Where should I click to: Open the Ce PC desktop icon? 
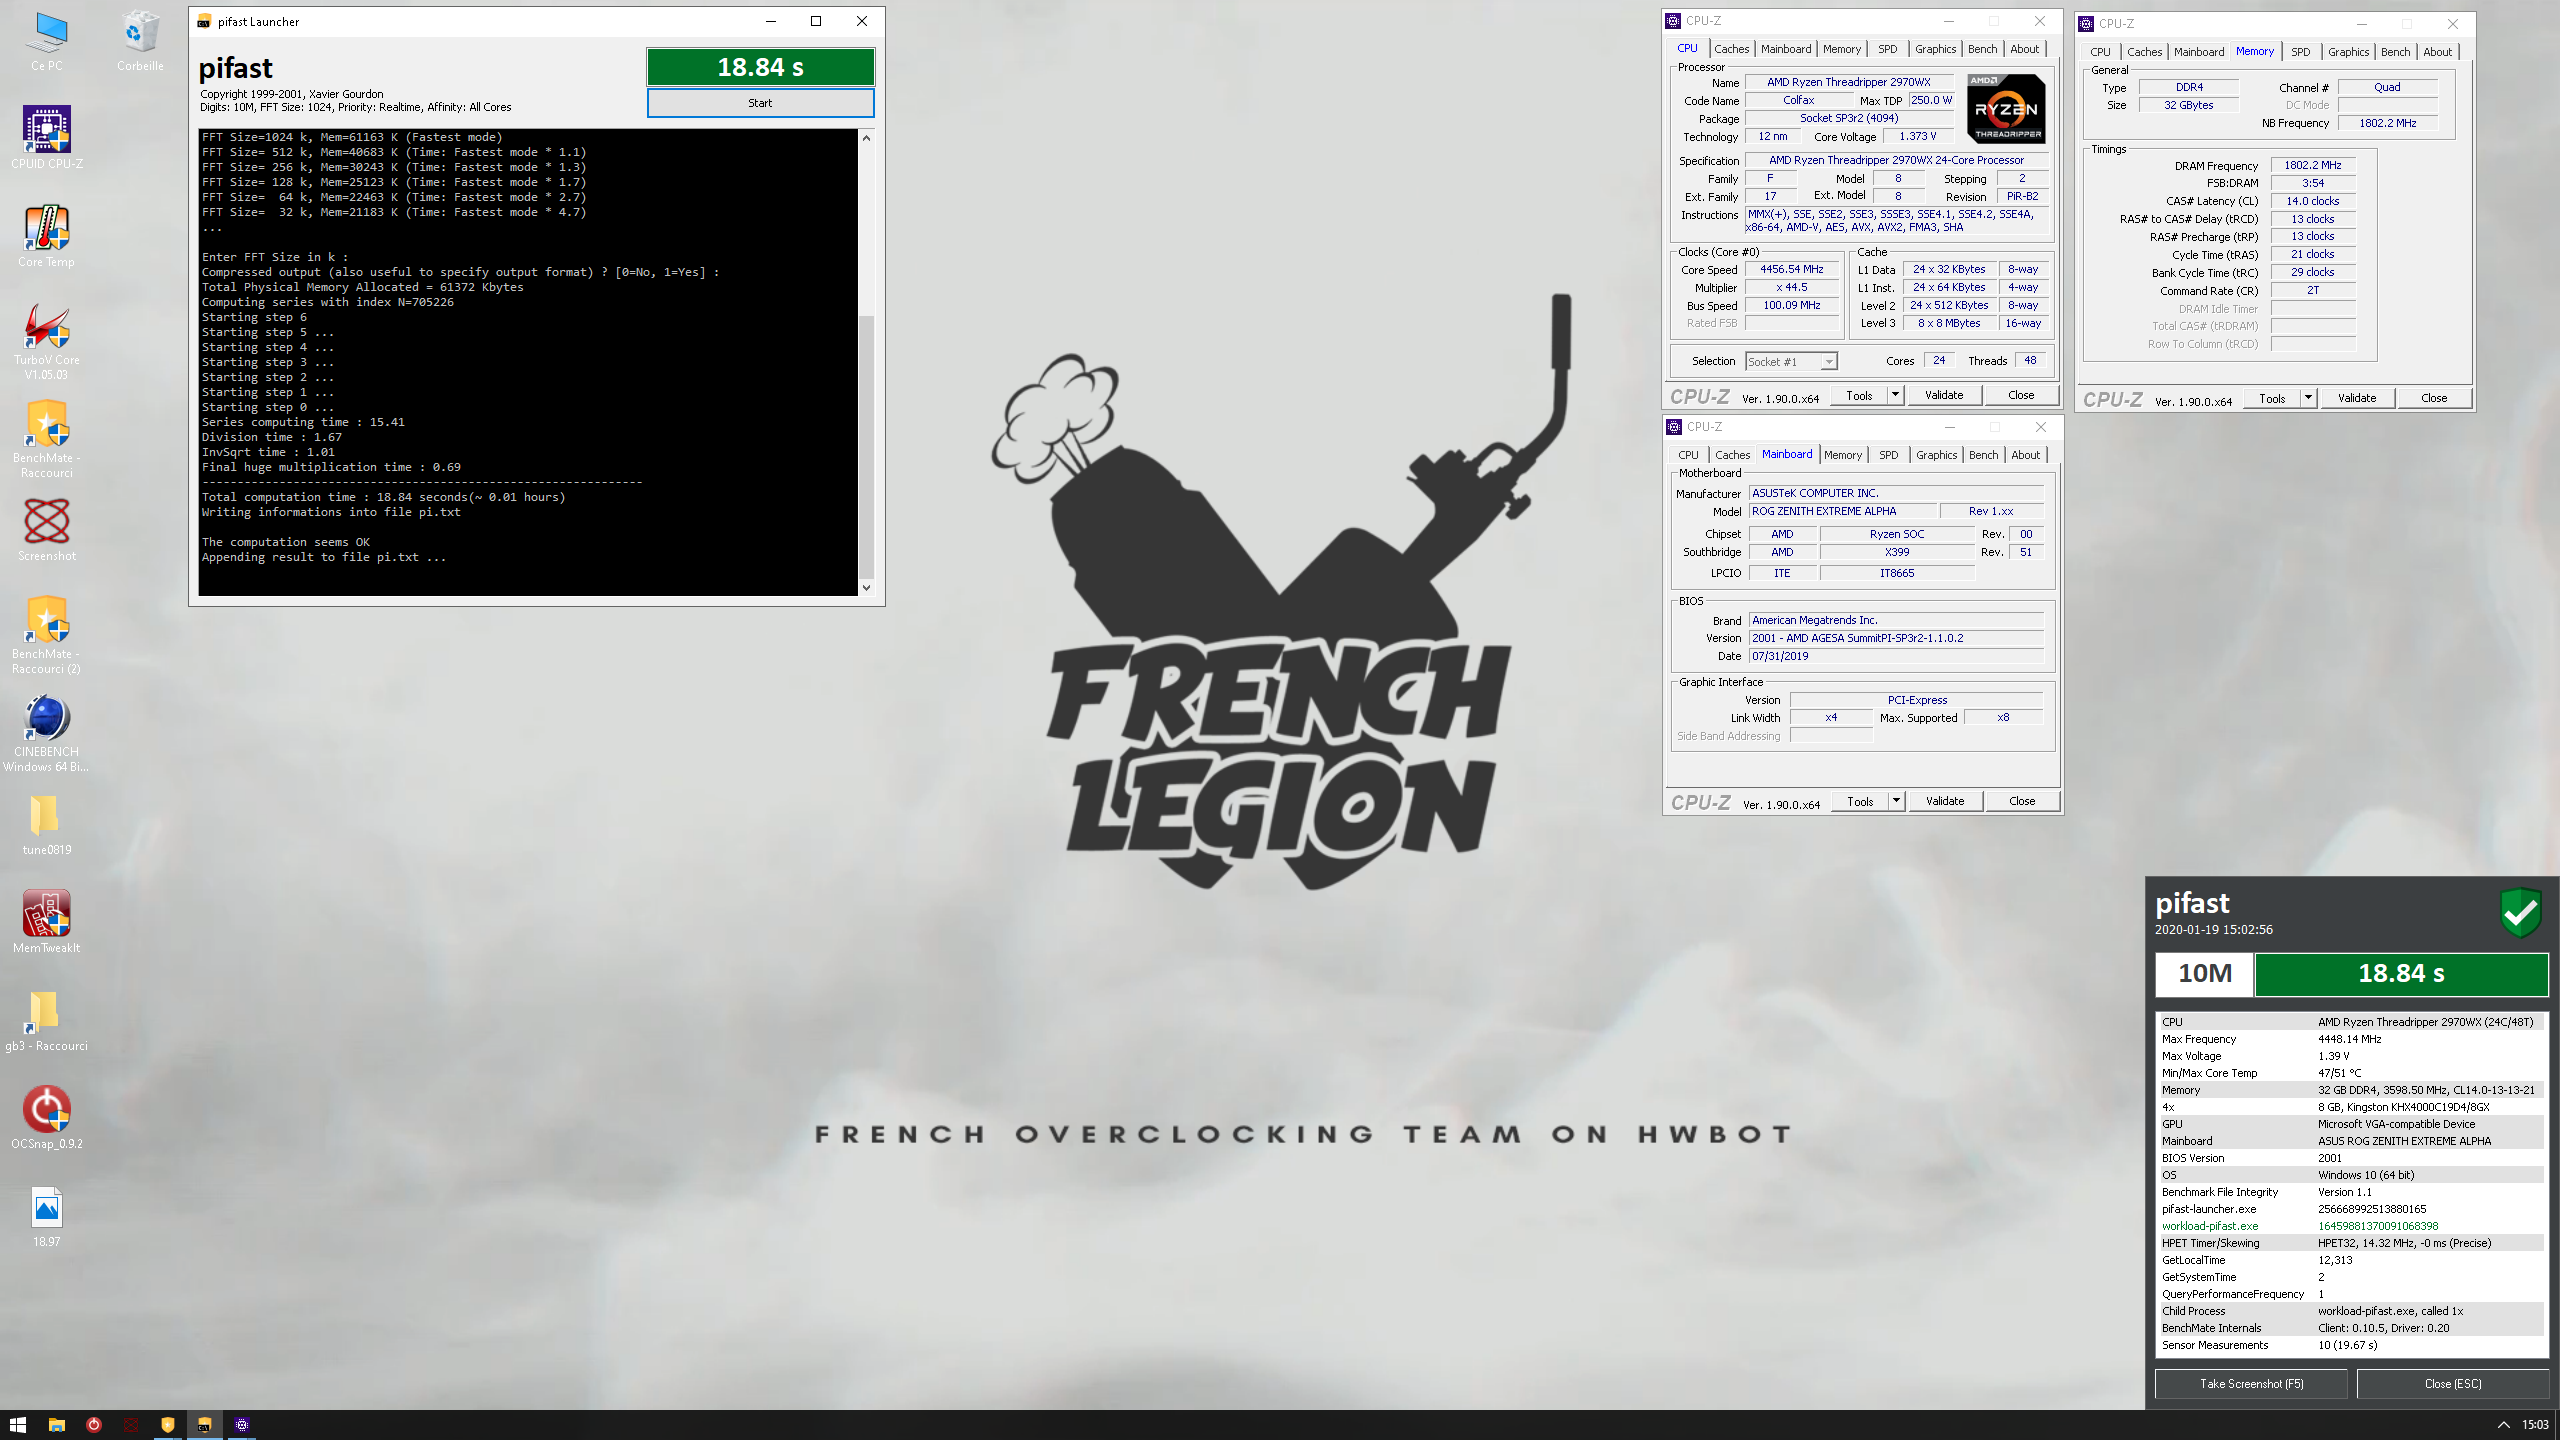(47, 41)
